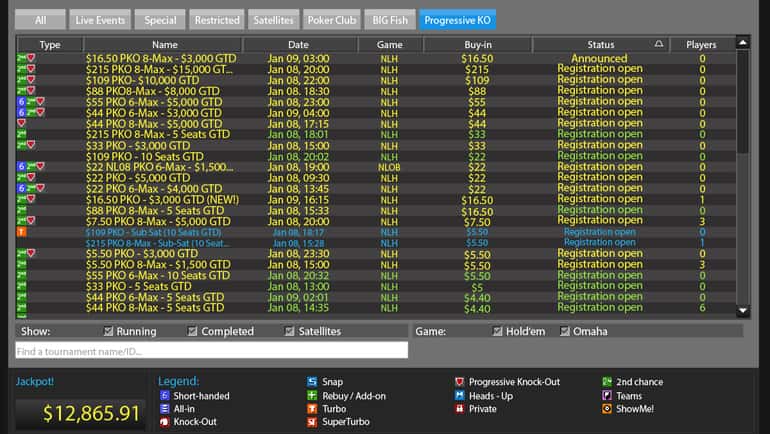The image size is (770, 434).
Task: Sort by the Status column header arrow
Action: pos(658,45)
